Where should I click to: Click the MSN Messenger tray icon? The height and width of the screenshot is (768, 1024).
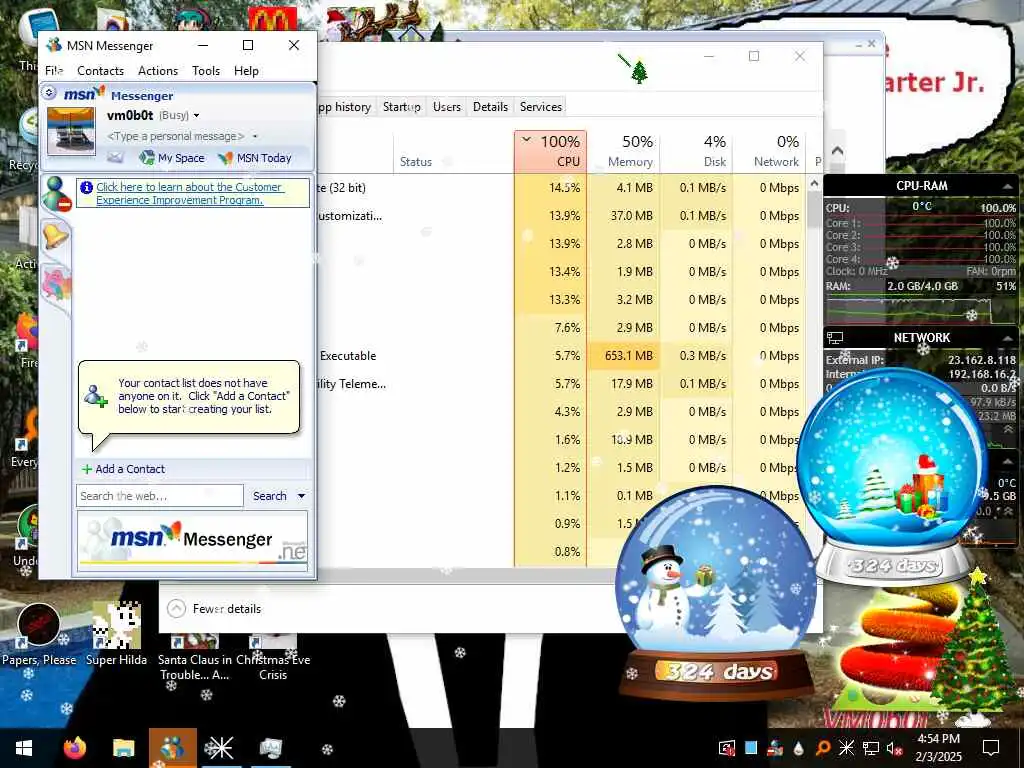click(x=775, y=748)
